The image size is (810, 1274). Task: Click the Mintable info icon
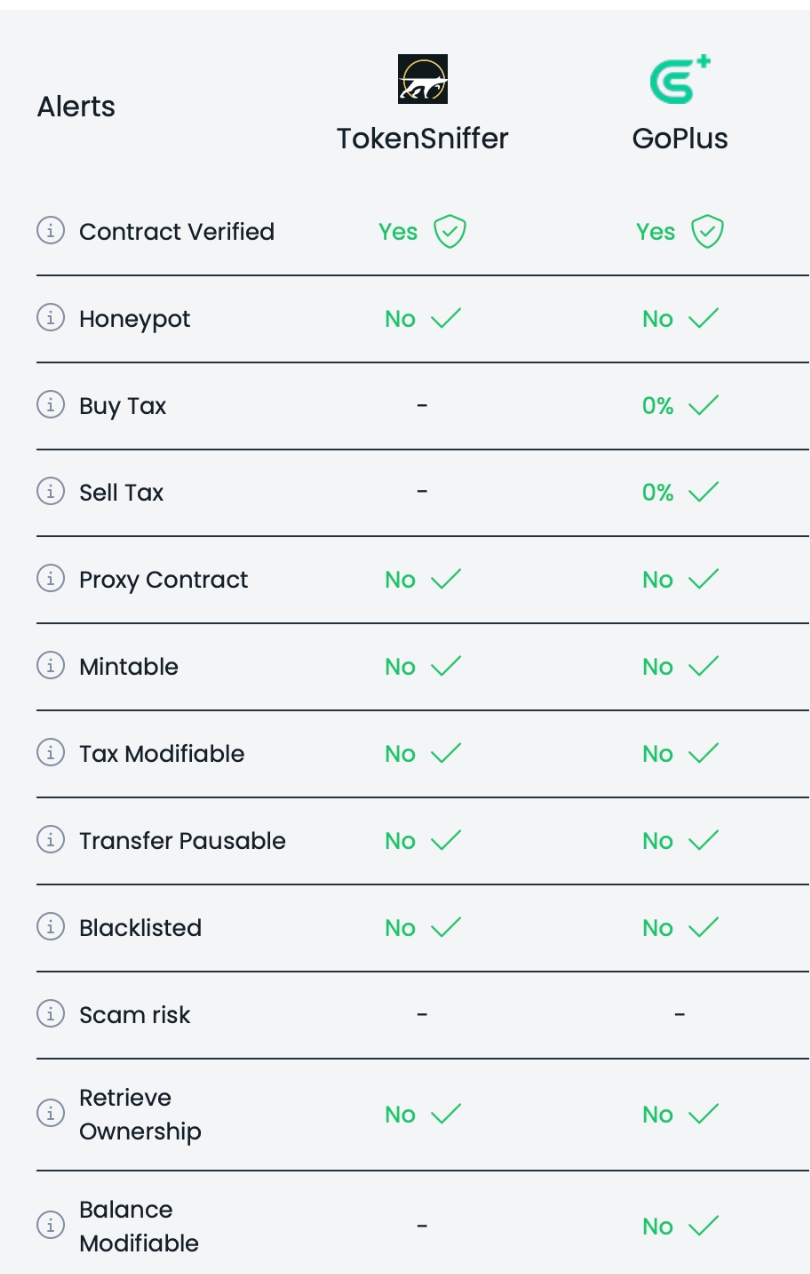[50, 666]
